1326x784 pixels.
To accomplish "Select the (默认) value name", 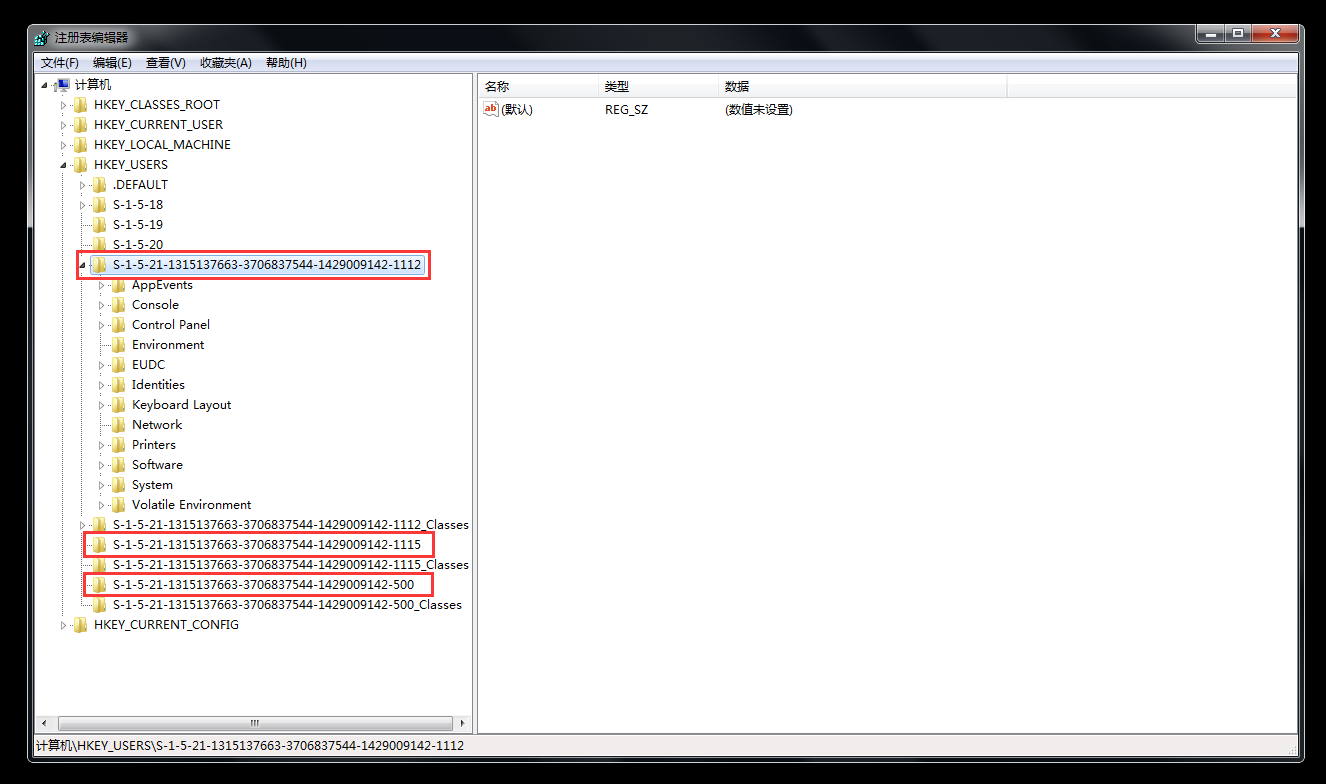I will click(x=517, y=110).
